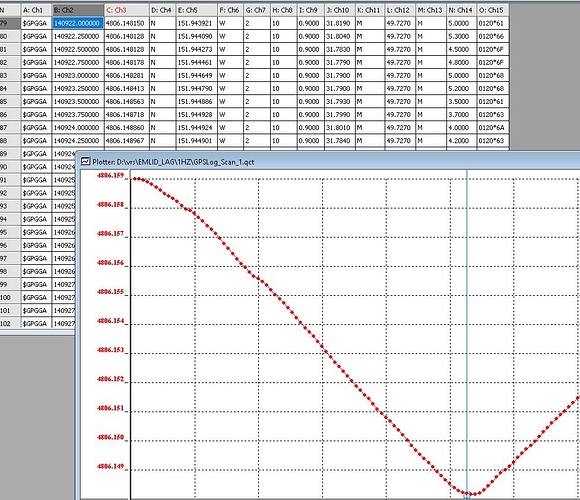
Task: Click cell 4806.148178 in row 82
Action: [127, 62]
